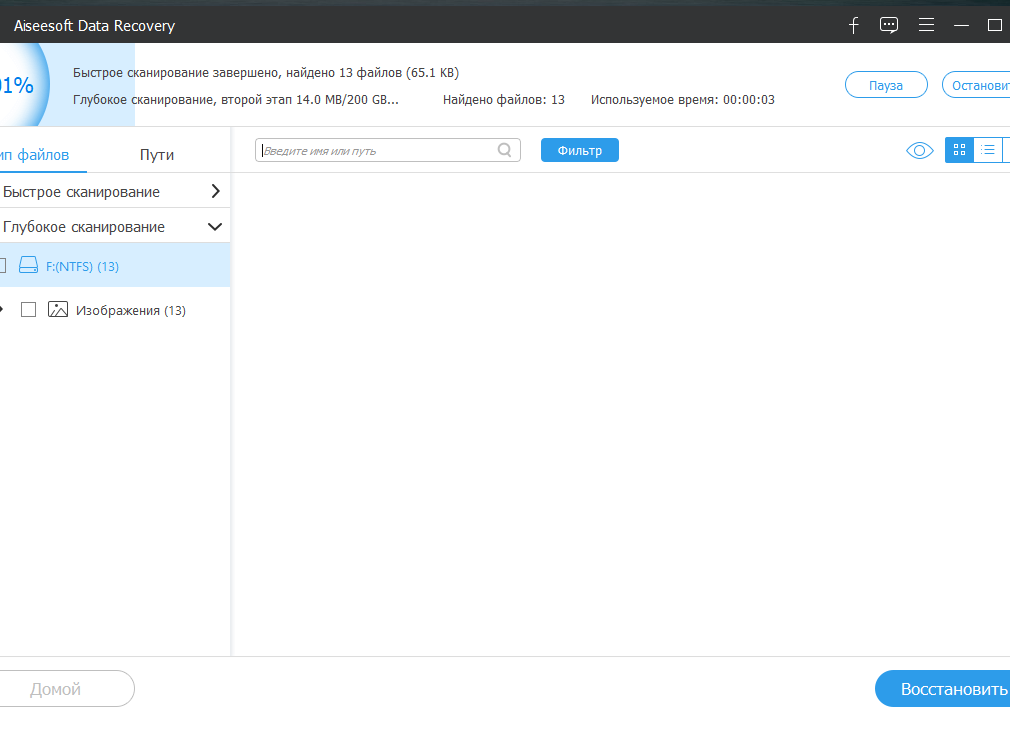
Task: Click the Глубокое сканирование, второй этап status line
Action: (x=236, y=100)
